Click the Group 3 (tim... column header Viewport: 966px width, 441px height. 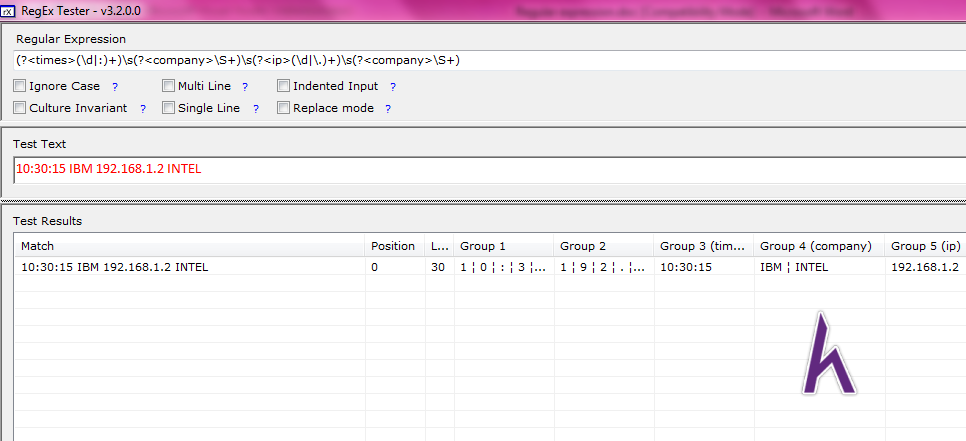pyautogui.click(x=704, y=246)
